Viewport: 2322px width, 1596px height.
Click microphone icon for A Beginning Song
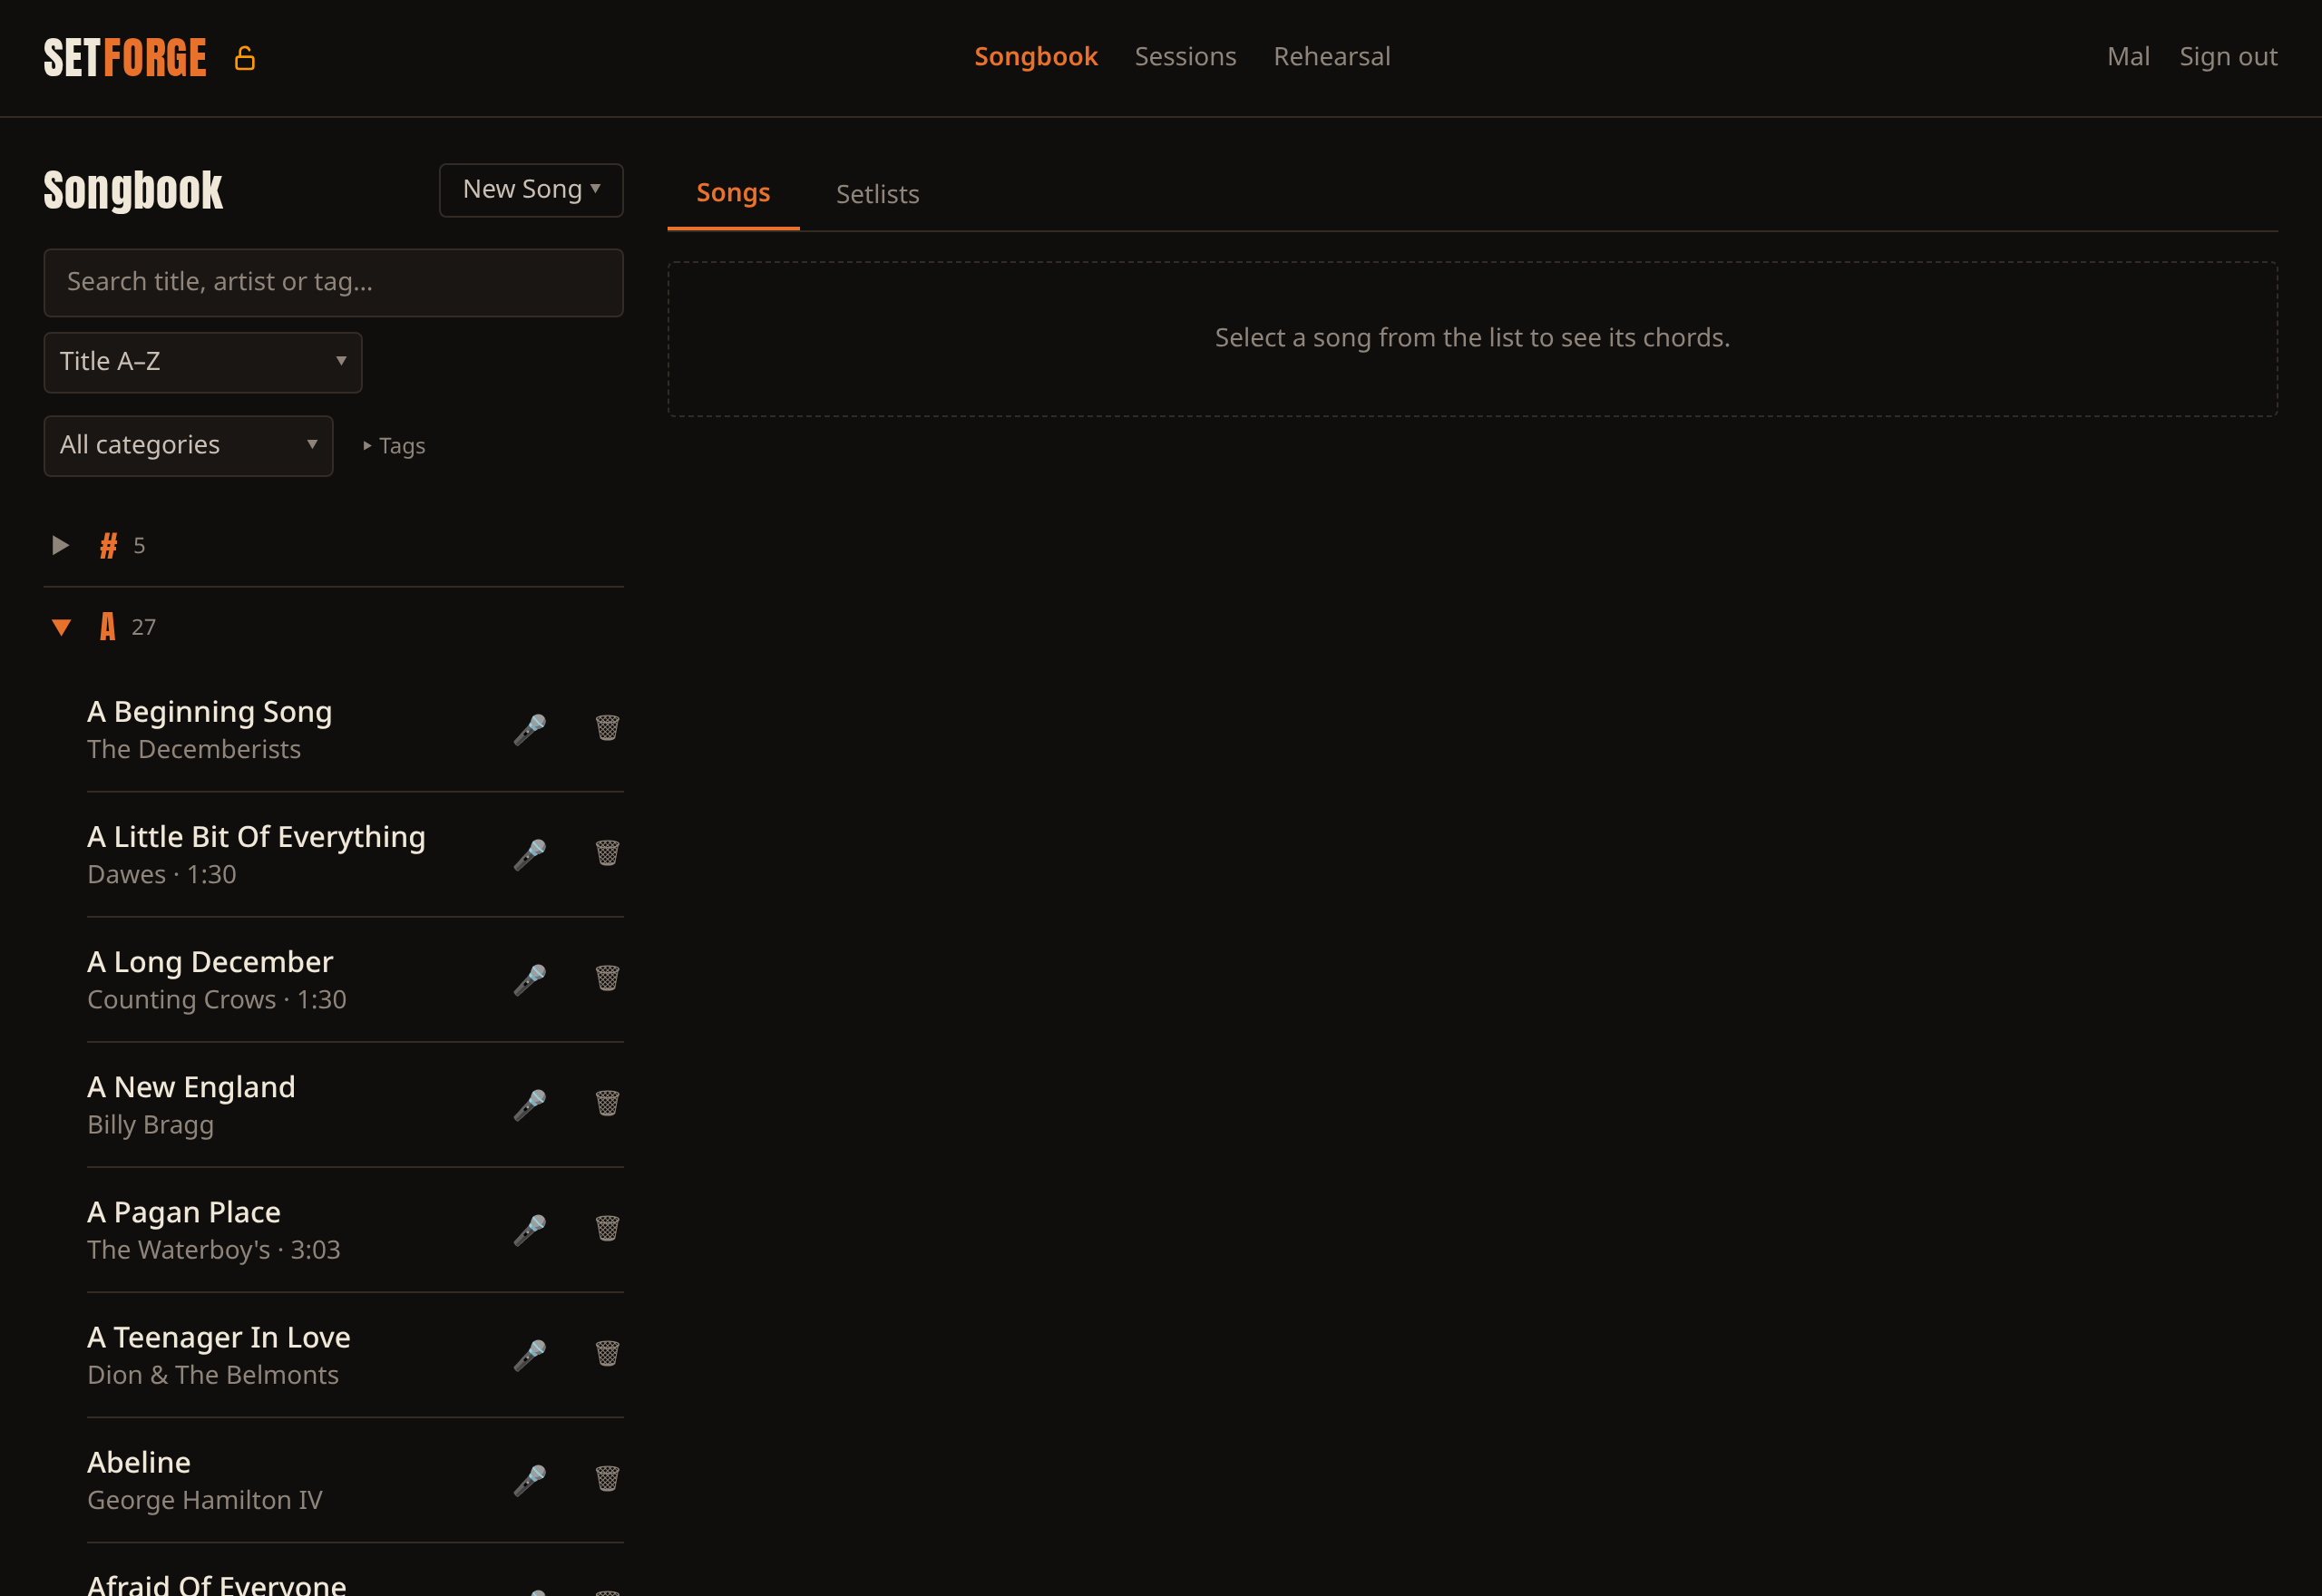[x=530, y=729]
